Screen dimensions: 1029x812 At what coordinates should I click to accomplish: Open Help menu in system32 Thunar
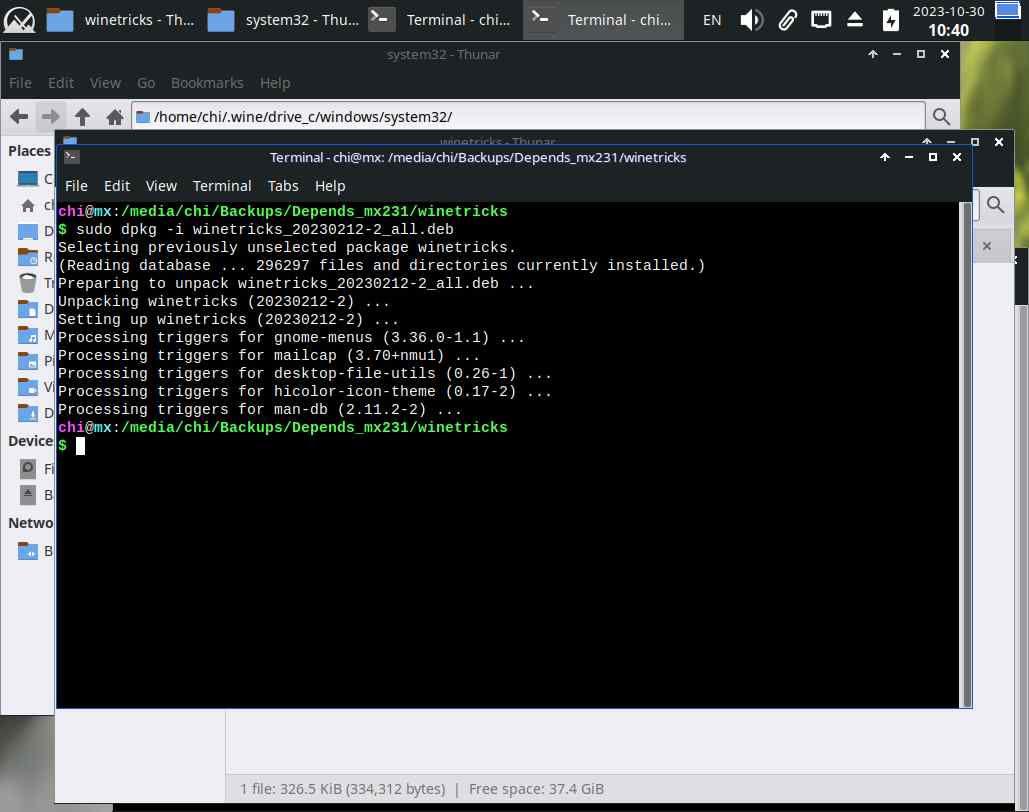(275, 83)
